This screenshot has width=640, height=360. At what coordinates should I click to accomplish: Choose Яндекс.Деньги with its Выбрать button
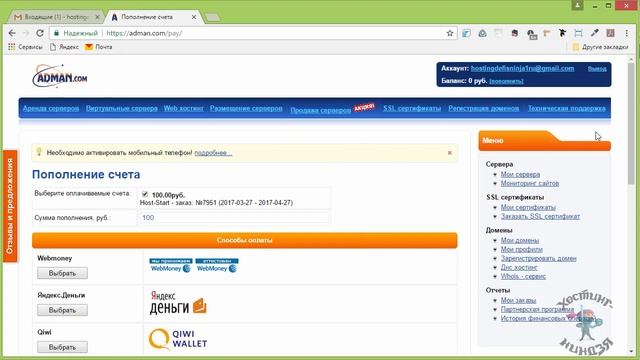(62, 310)
